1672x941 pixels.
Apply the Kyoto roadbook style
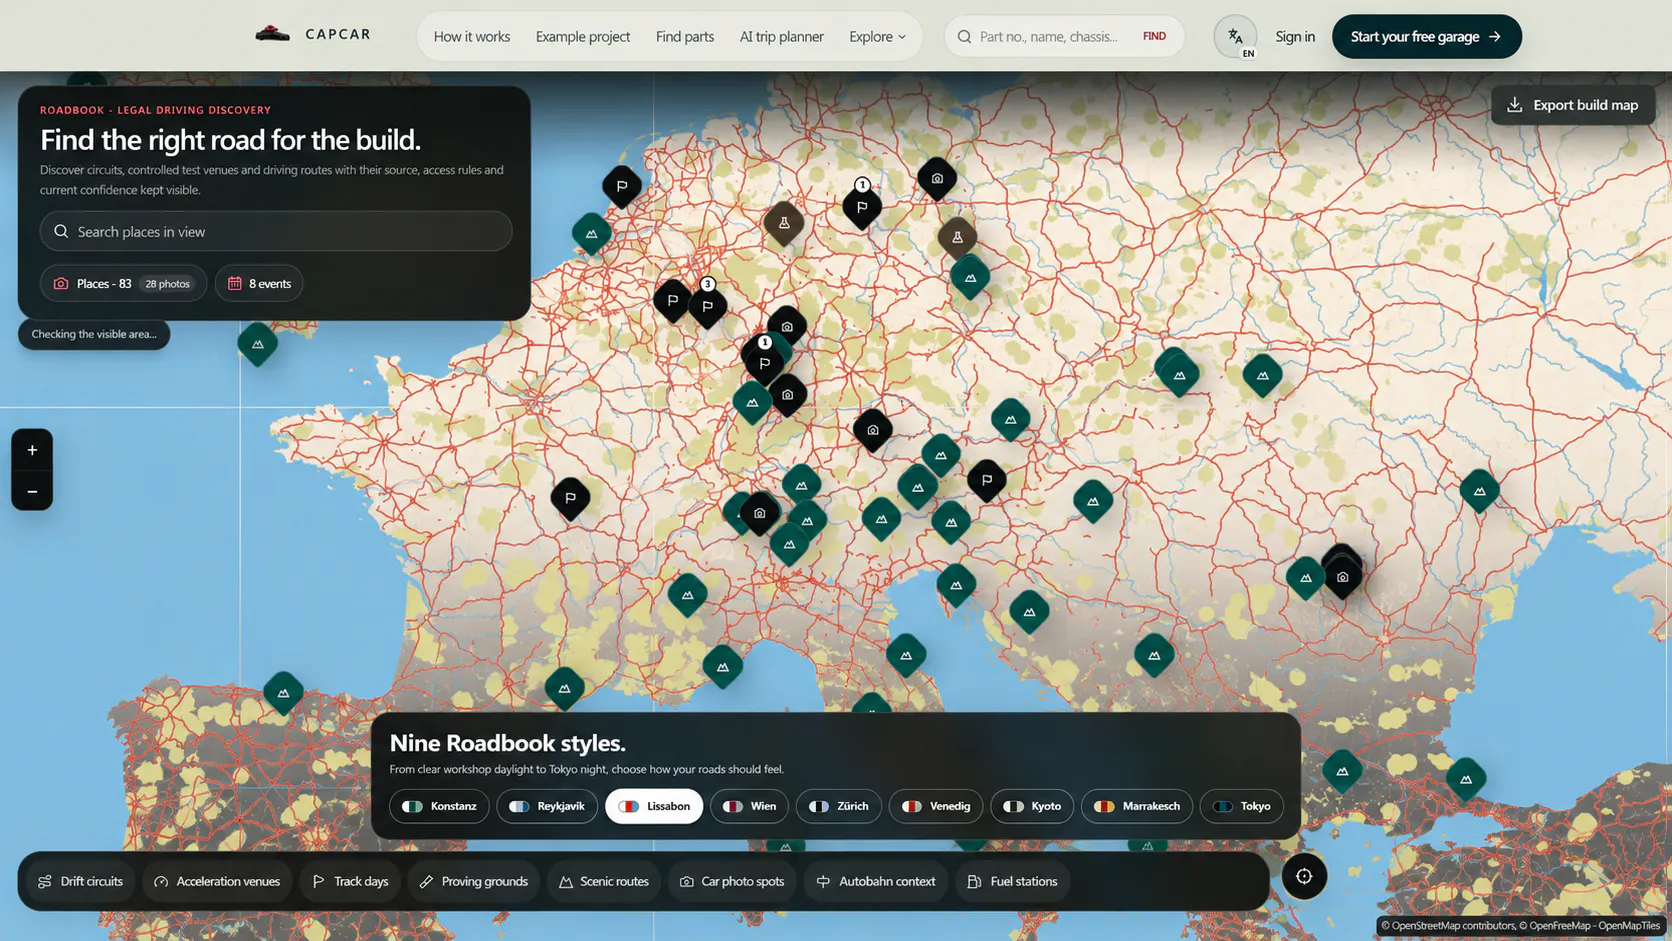1032,806
